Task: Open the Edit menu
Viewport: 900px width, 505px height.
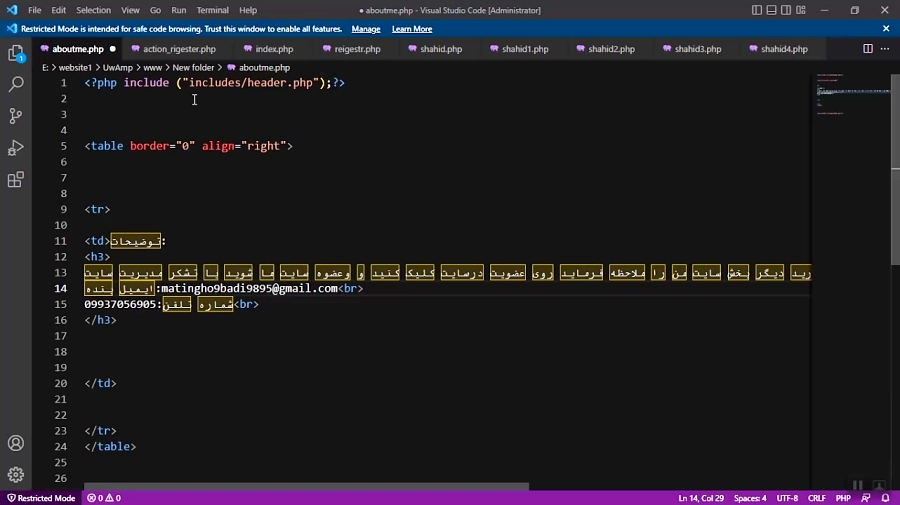Action: coord(59,10)
